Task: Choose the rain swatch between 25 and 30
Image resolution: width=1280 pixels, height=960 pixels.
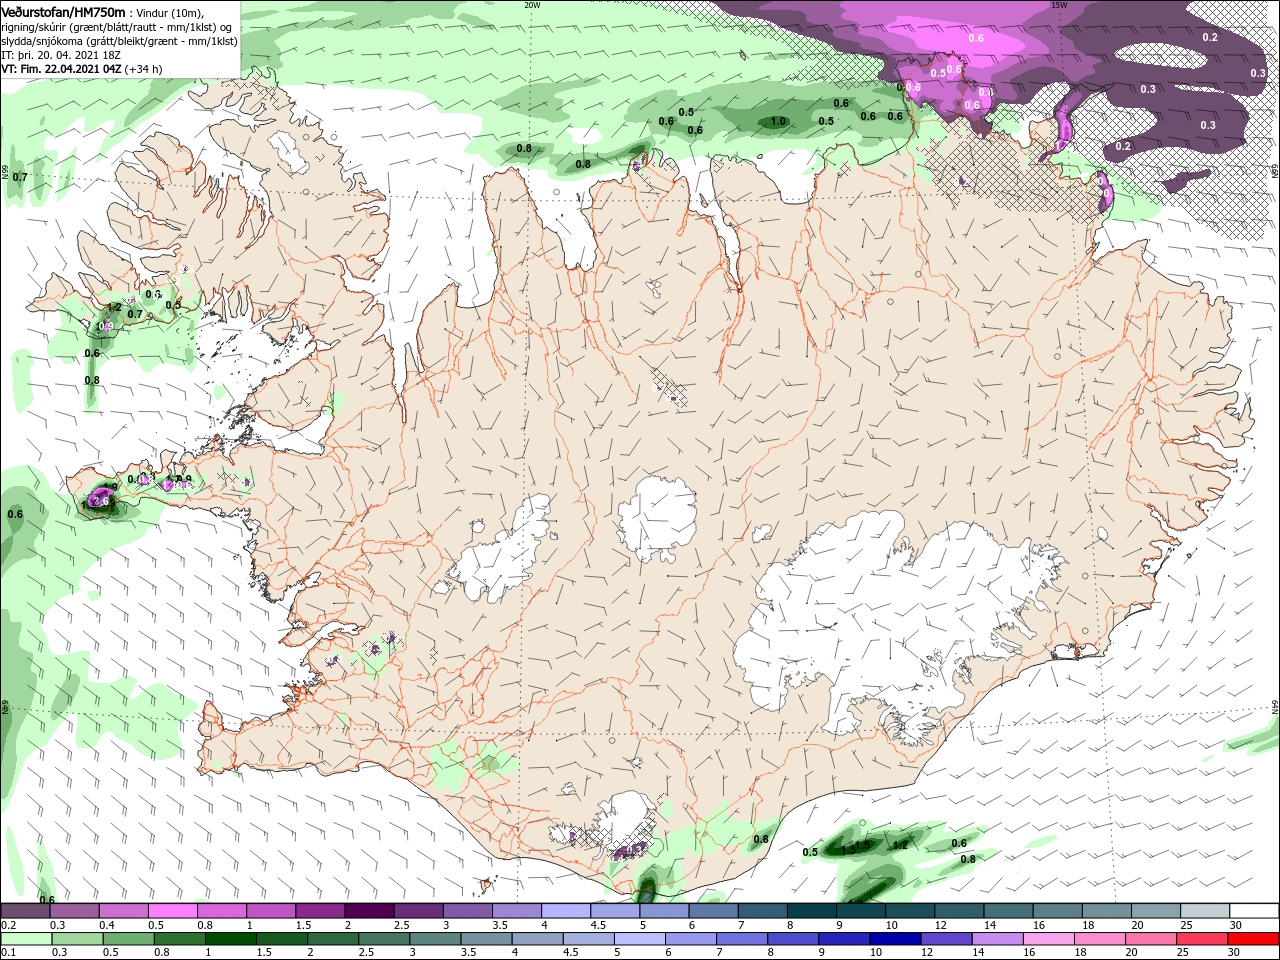Action: 1203,939
